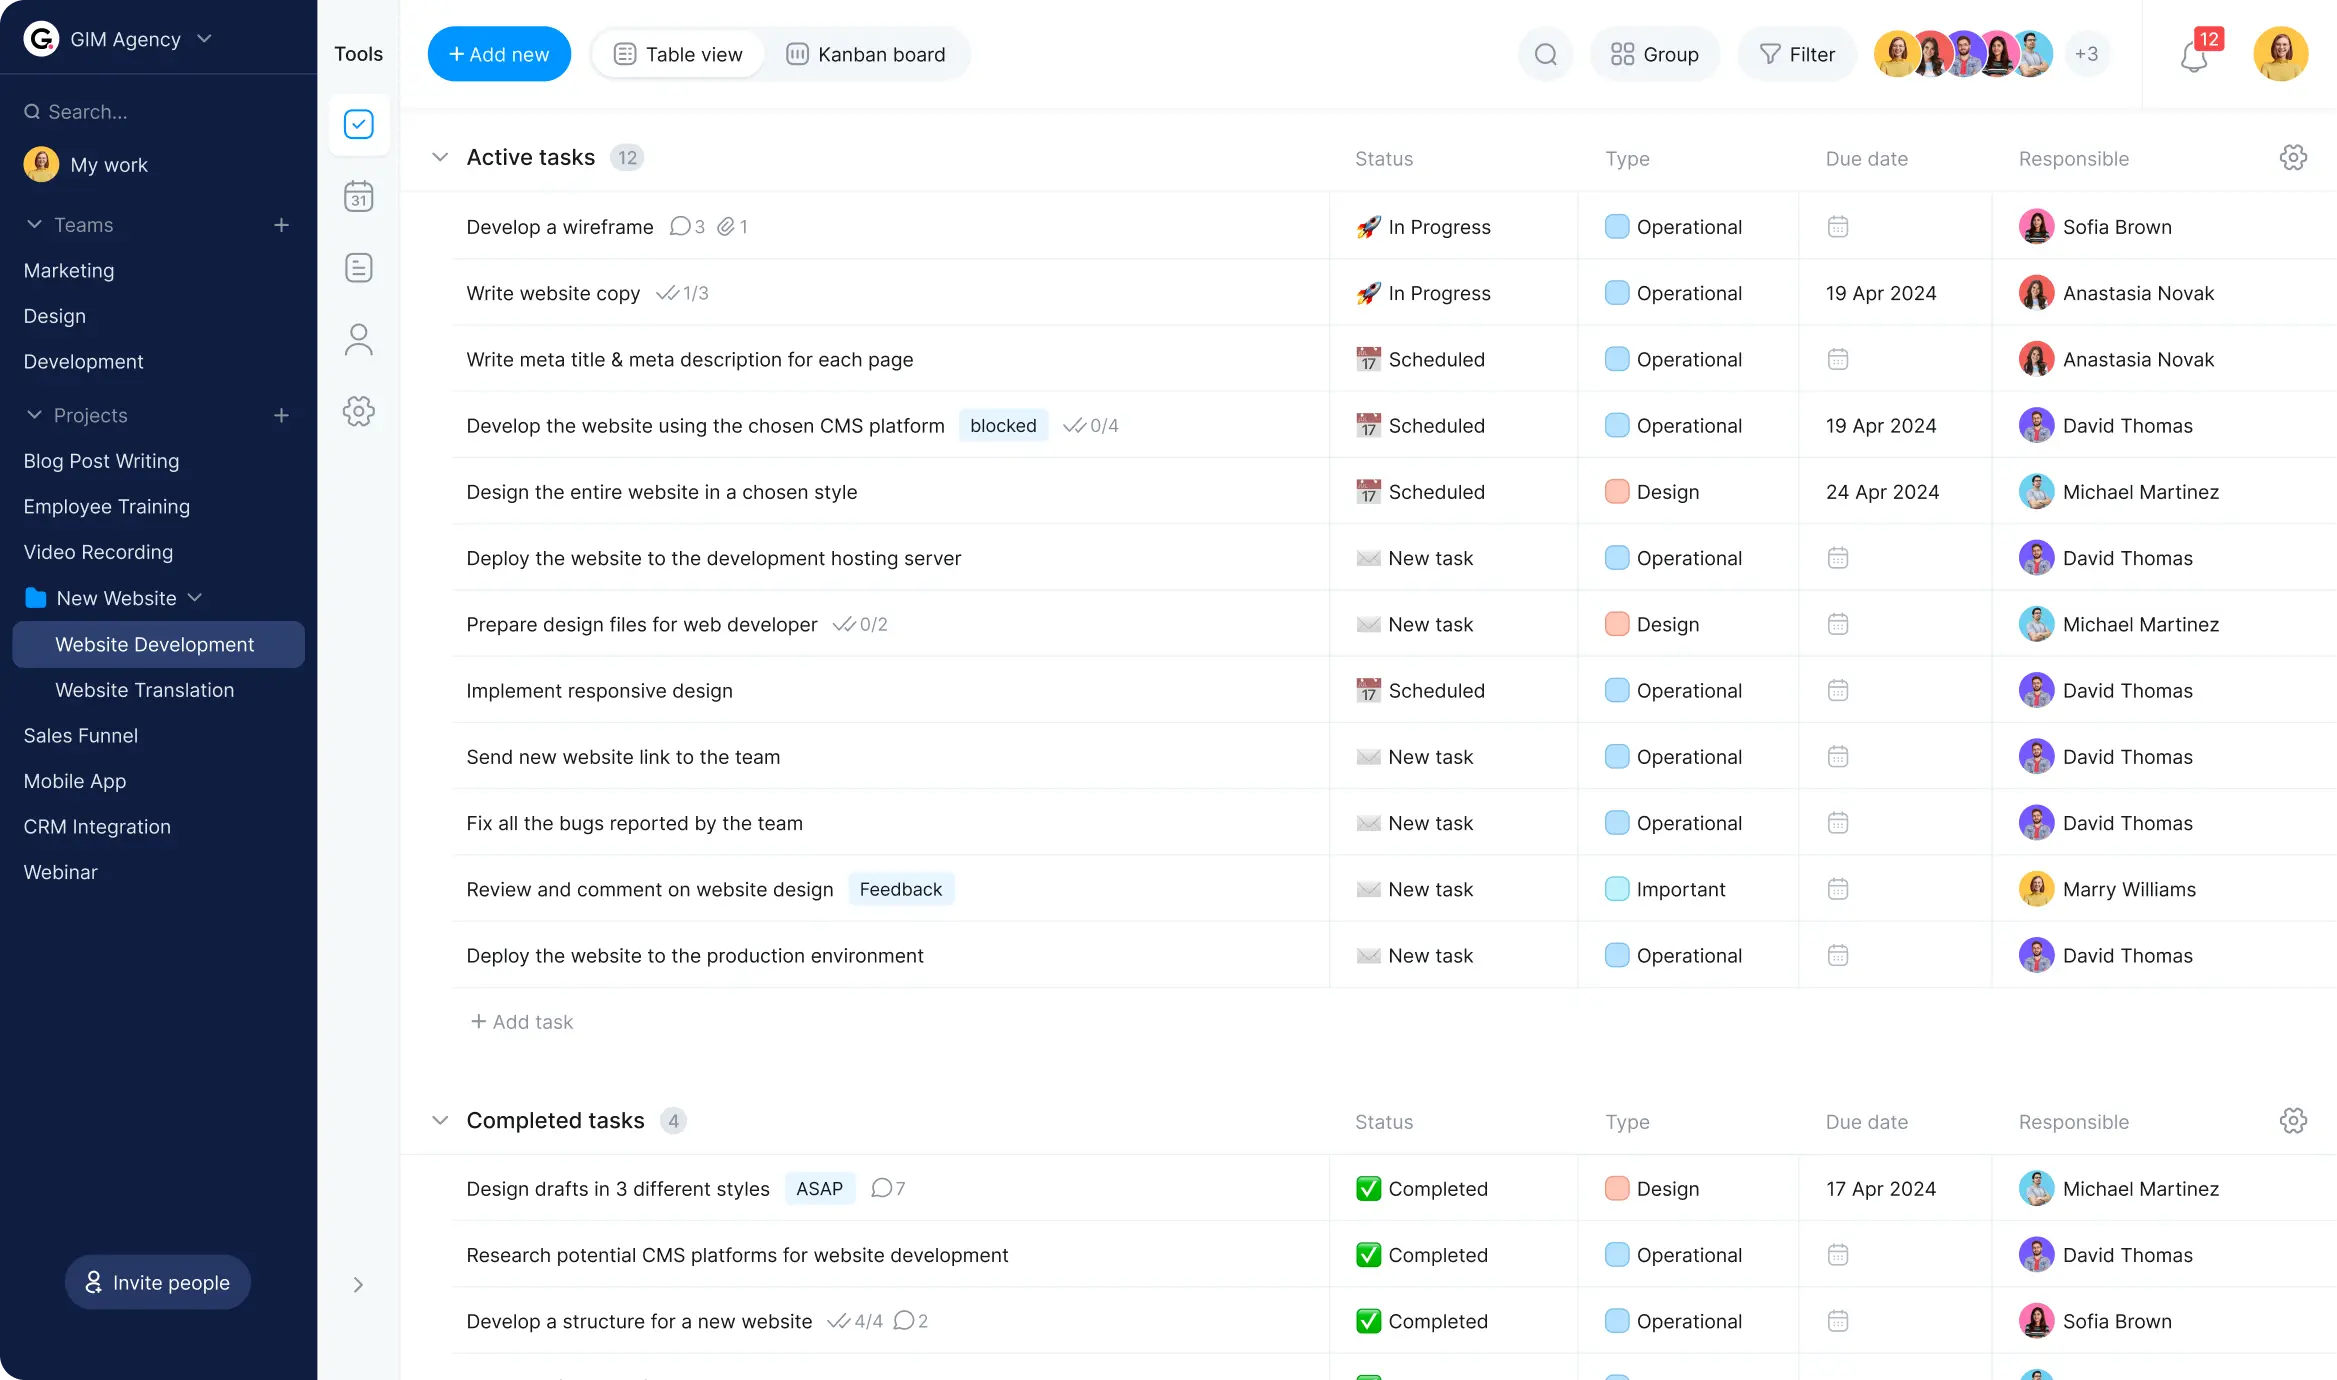Screen dimensions: 2337x1380
Task: Click the Important color swatch
Action: point(1617,890)
